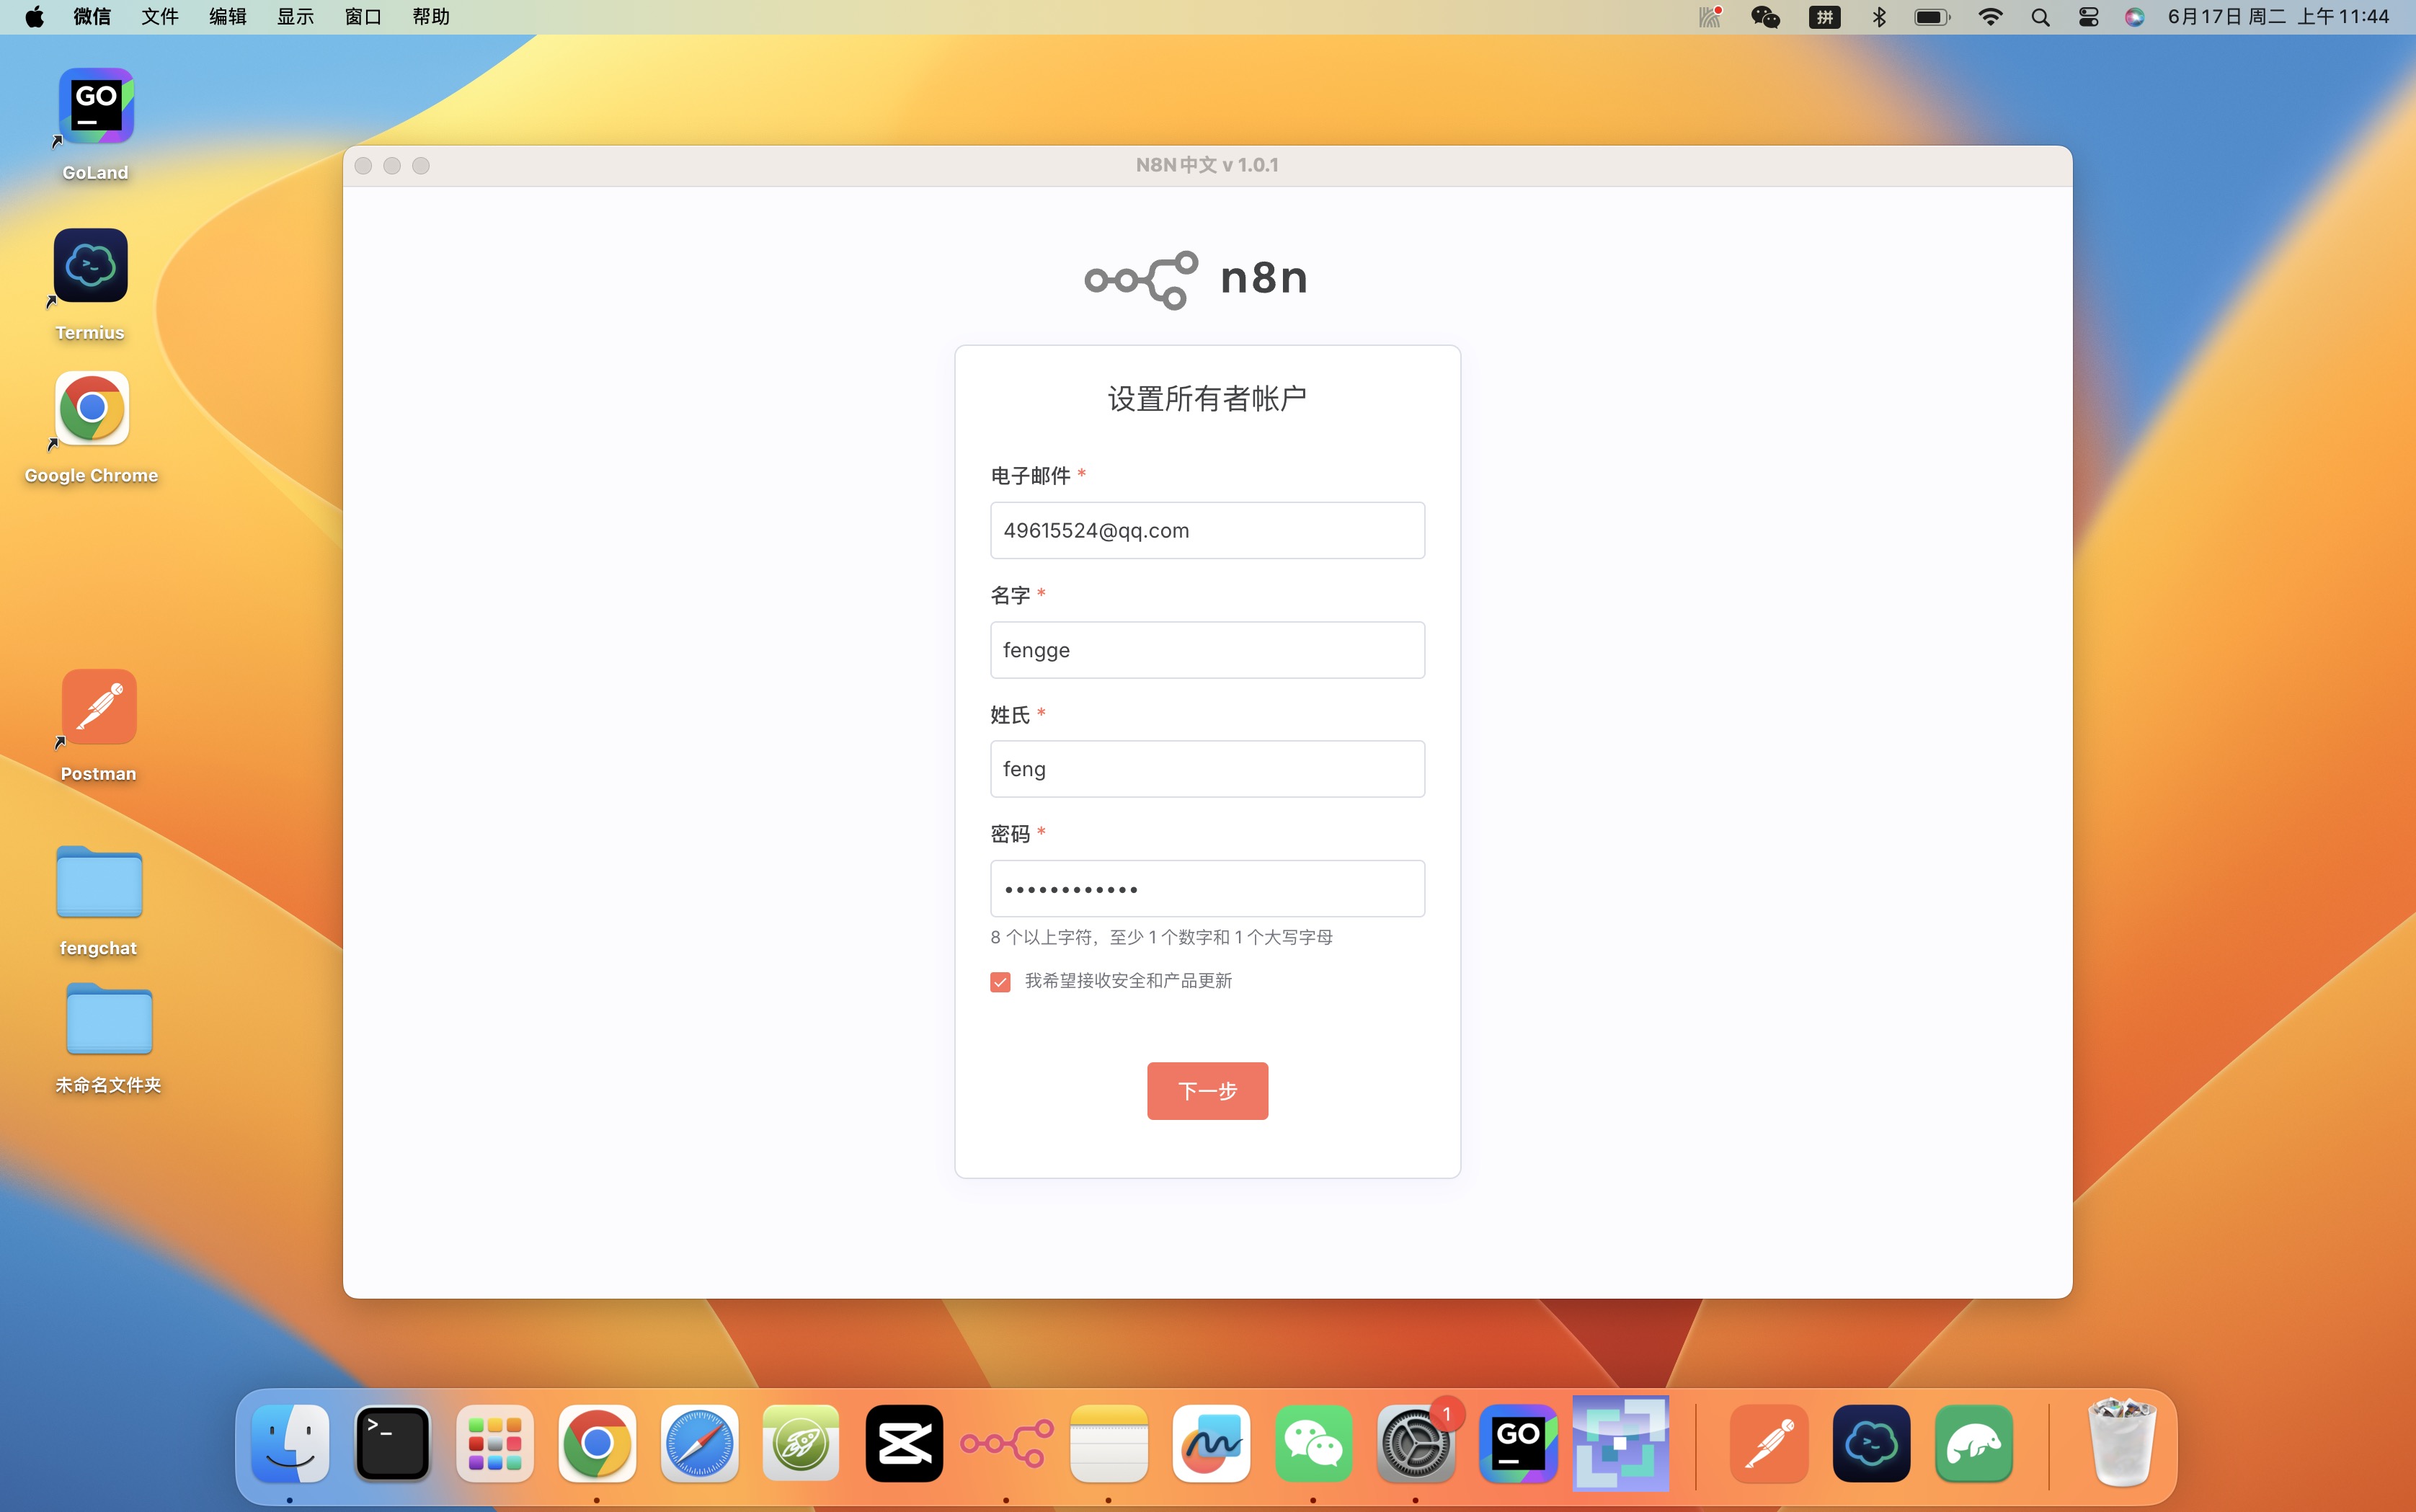Open Control Center in menu bar
The height and width of the screenshot is (1512, 2416).
2088,17
